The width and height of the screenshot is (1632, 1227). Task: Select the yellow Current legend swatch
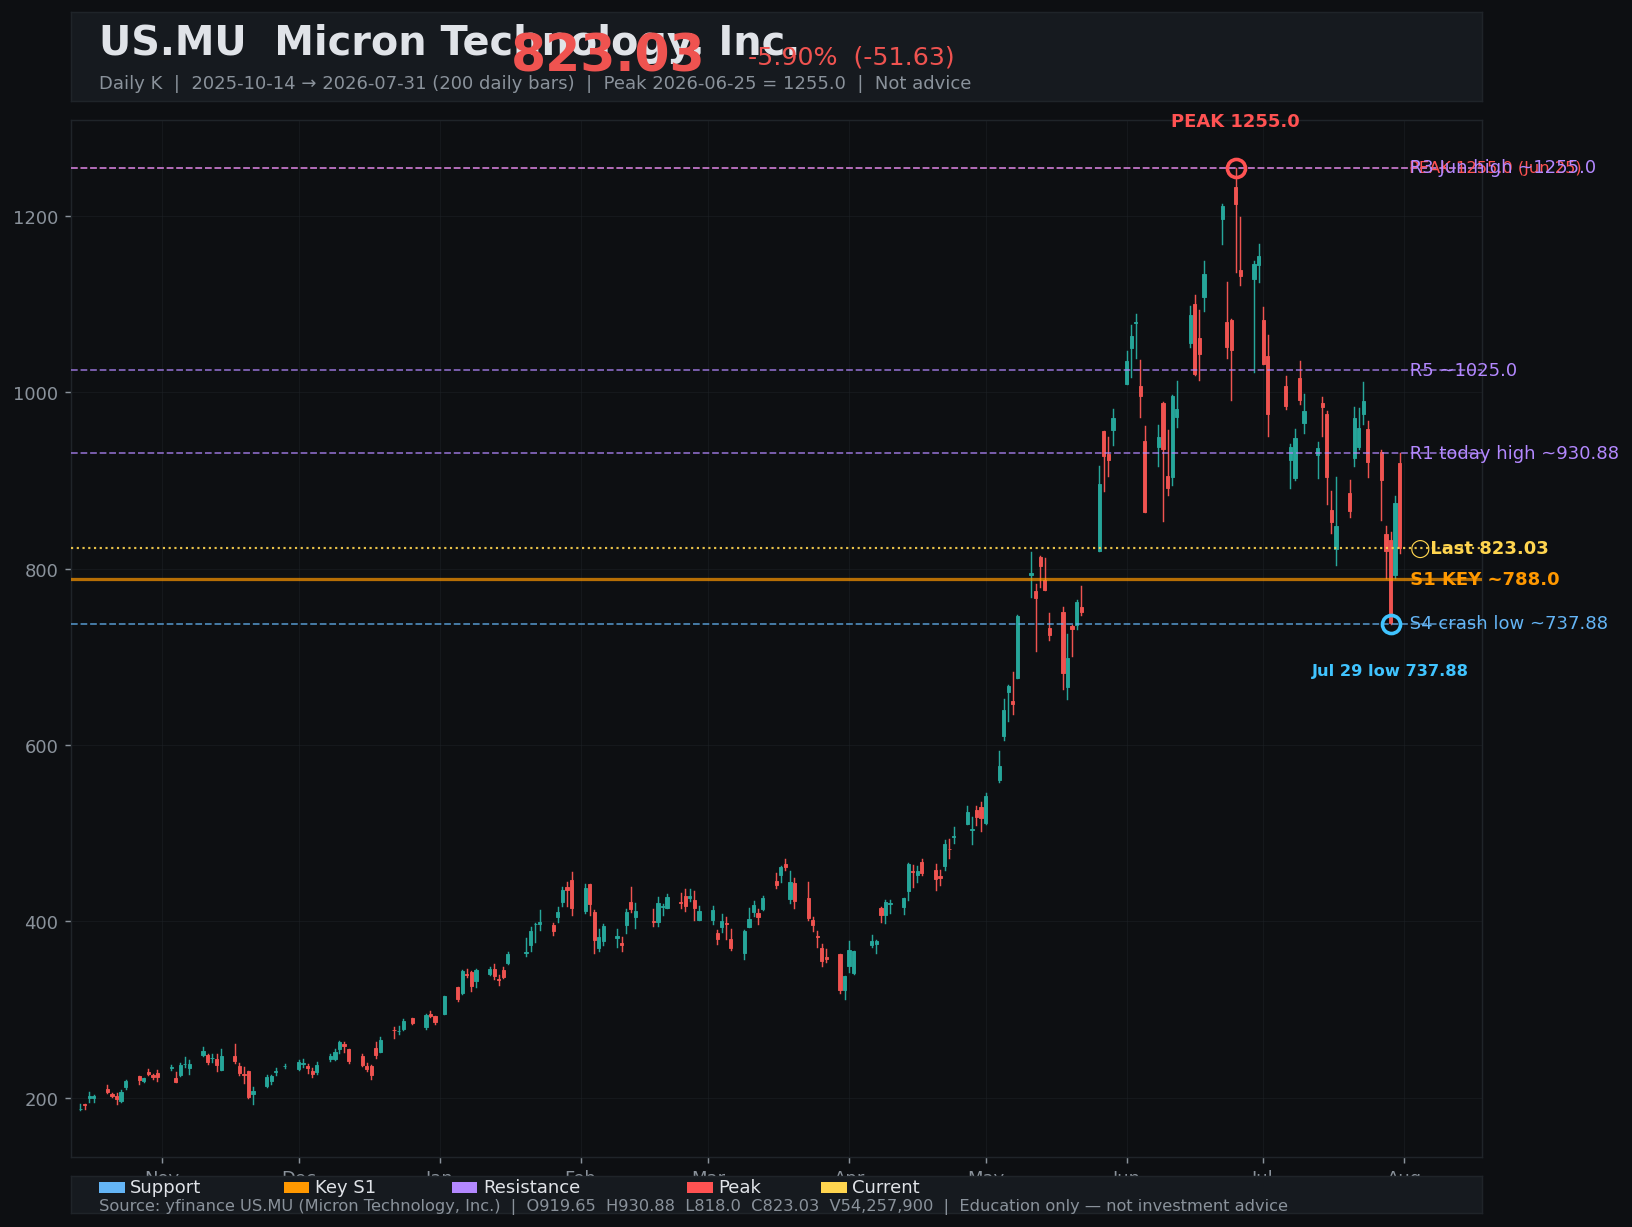(834, 1187)
